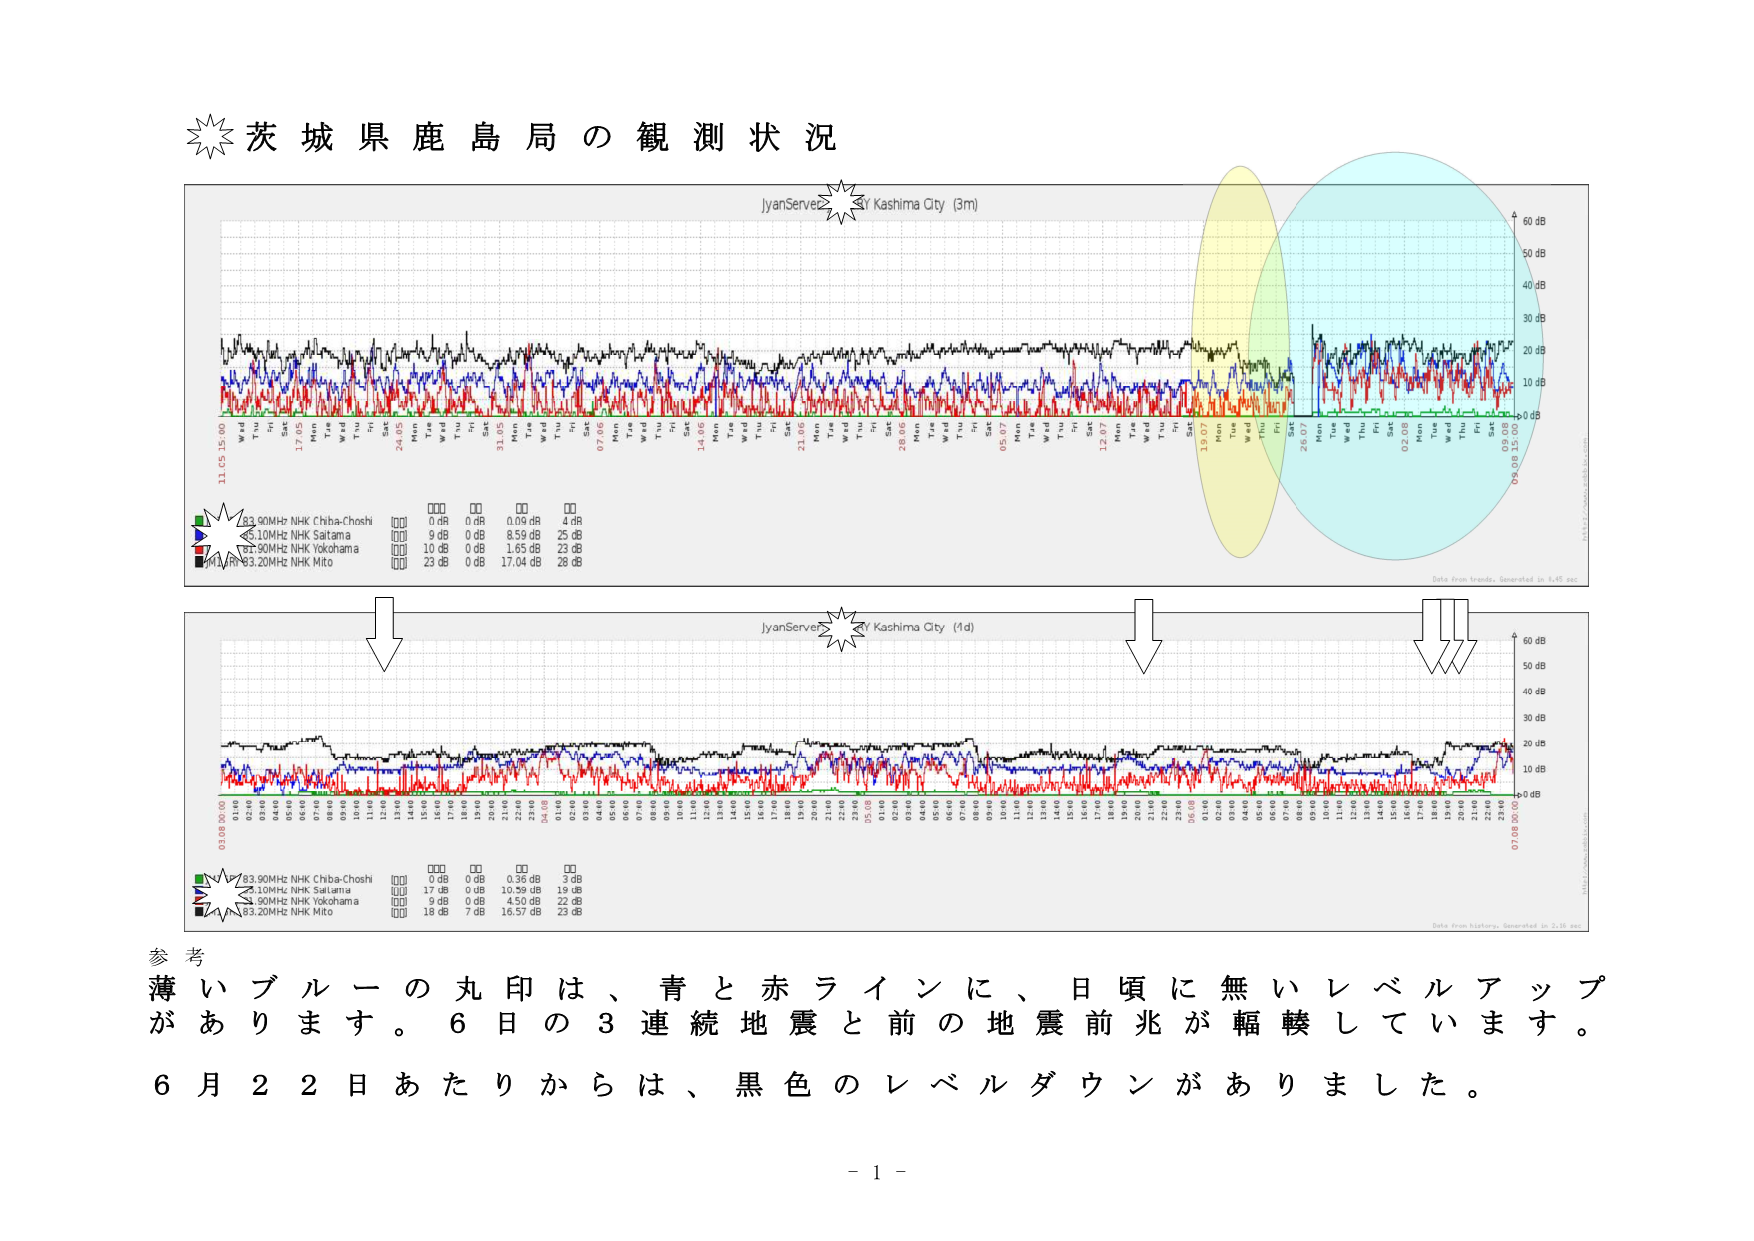This screenshot has width=1754, height=1241.
Task: Click the starburst covering the 4d graph title
Action: click(x=841, y=629)
